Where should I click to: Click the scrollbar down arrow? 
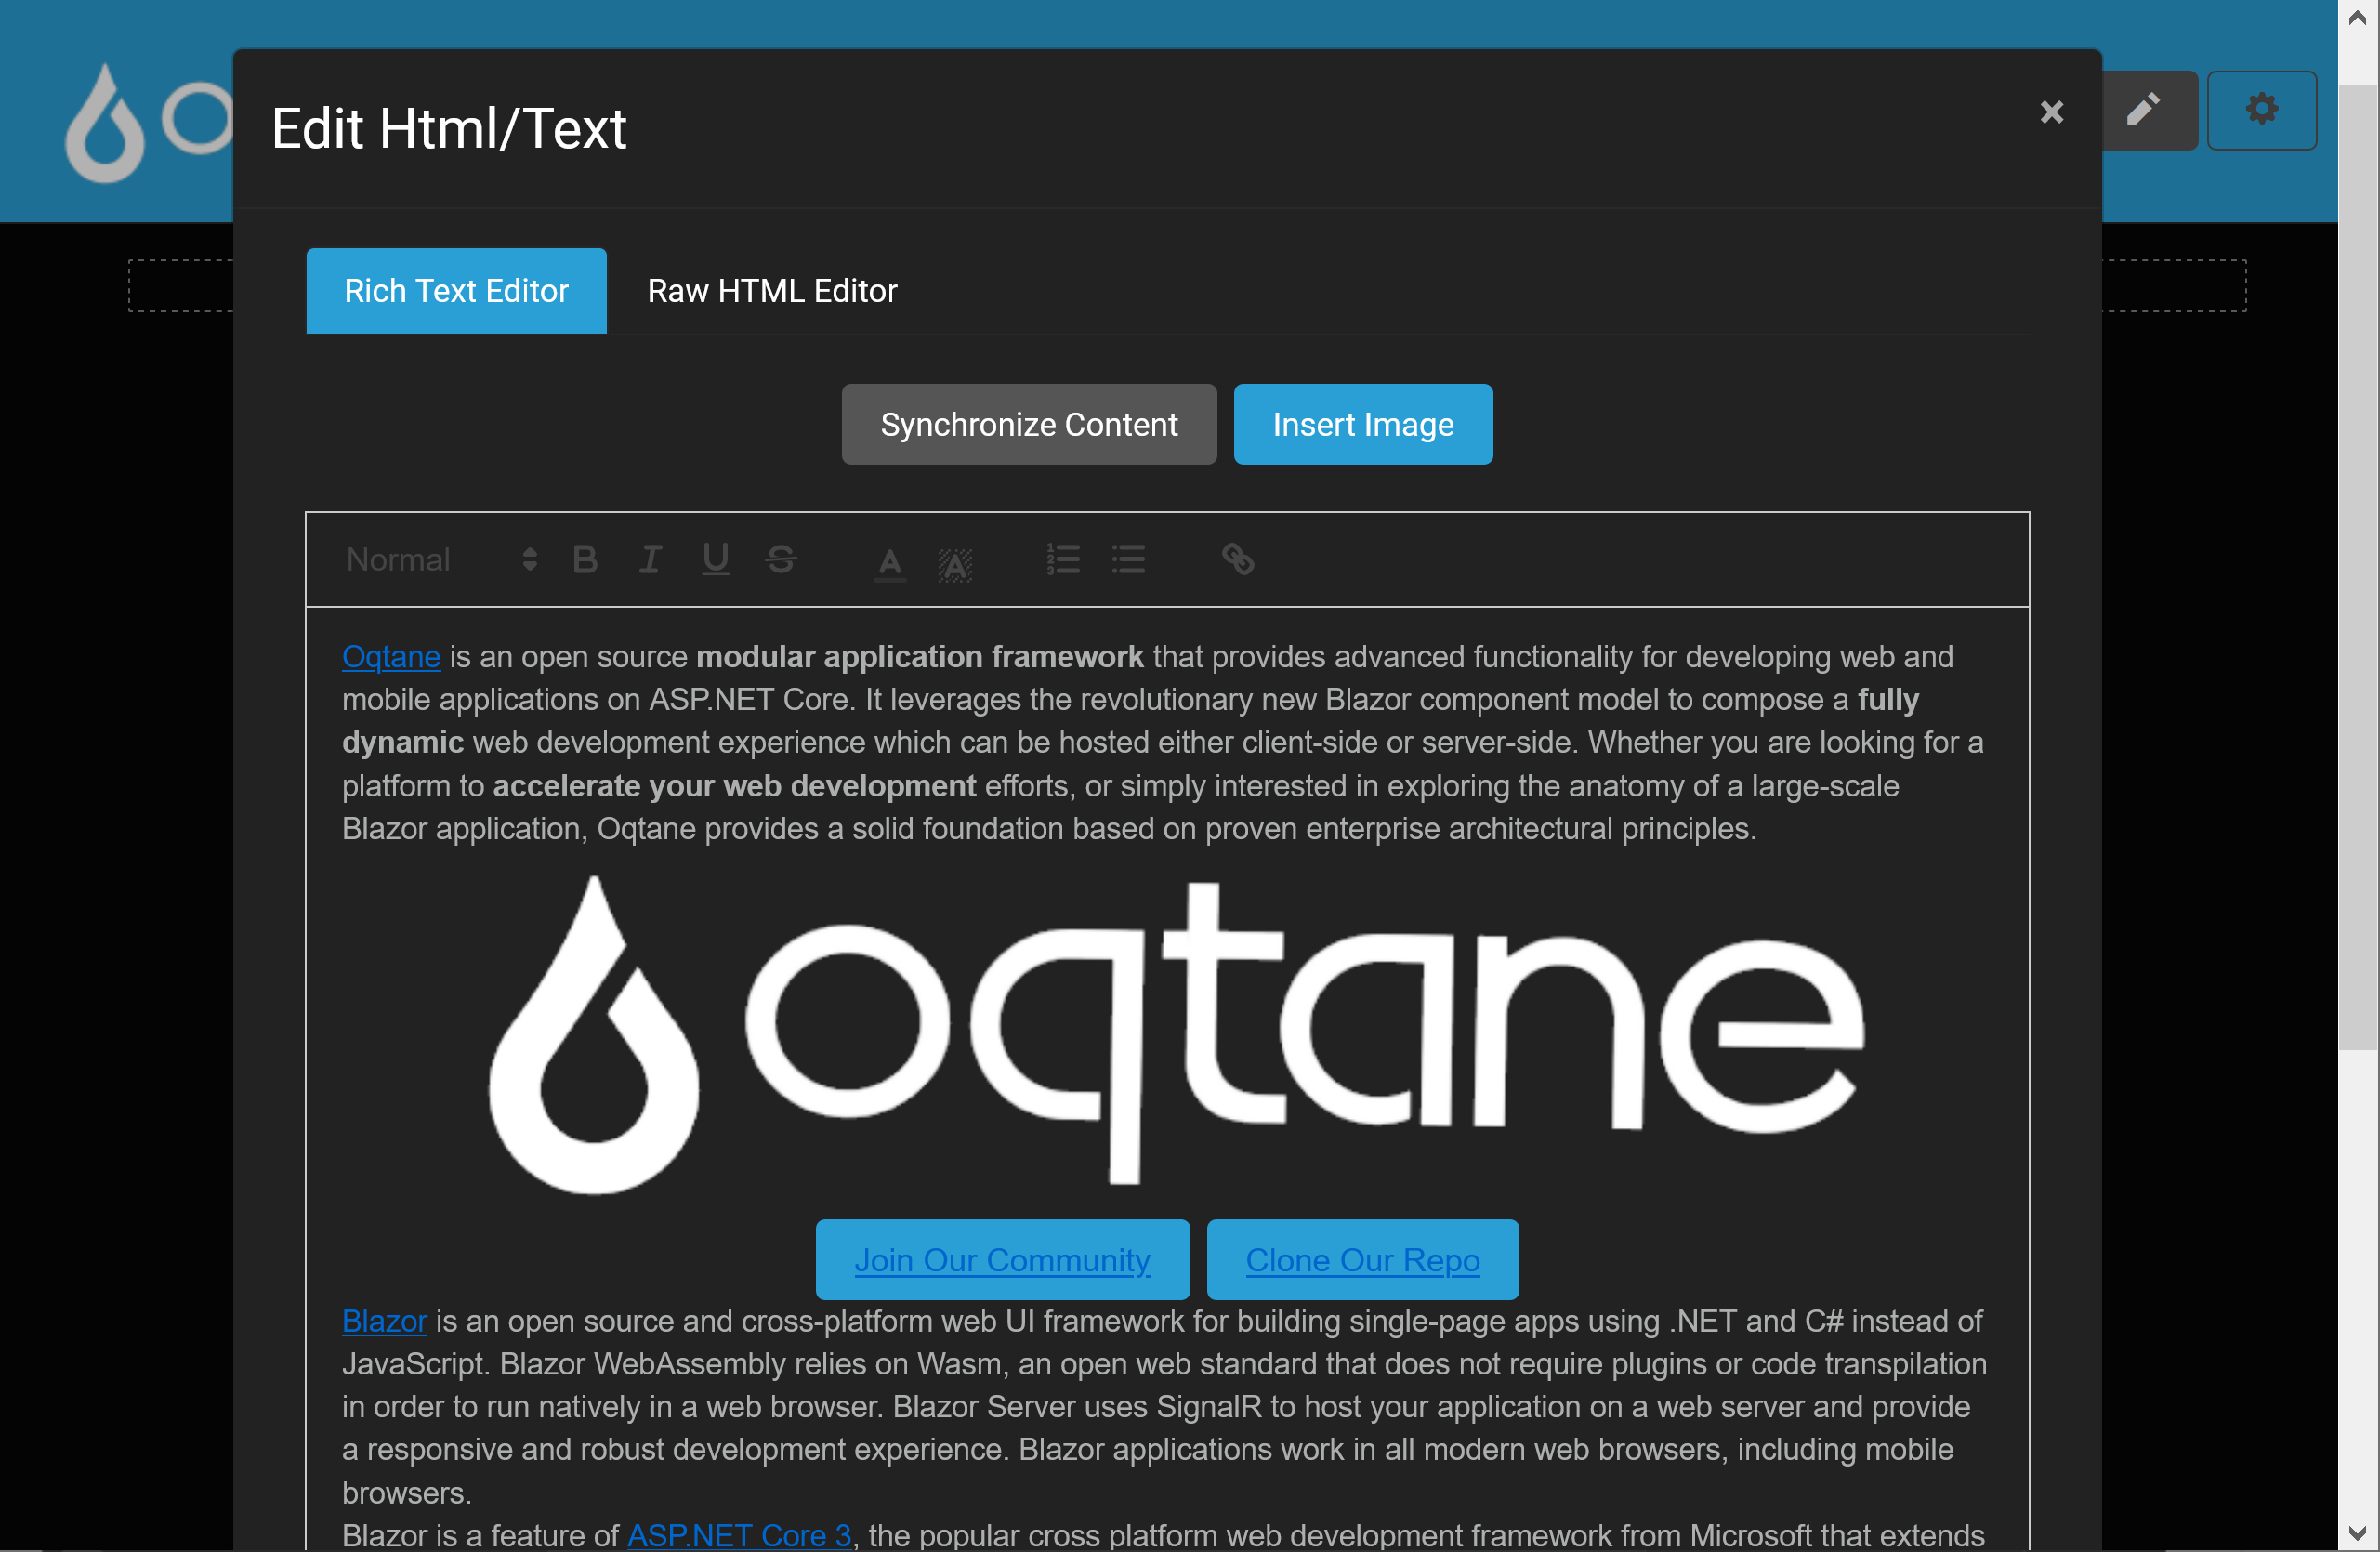tap(2357, 1532)
